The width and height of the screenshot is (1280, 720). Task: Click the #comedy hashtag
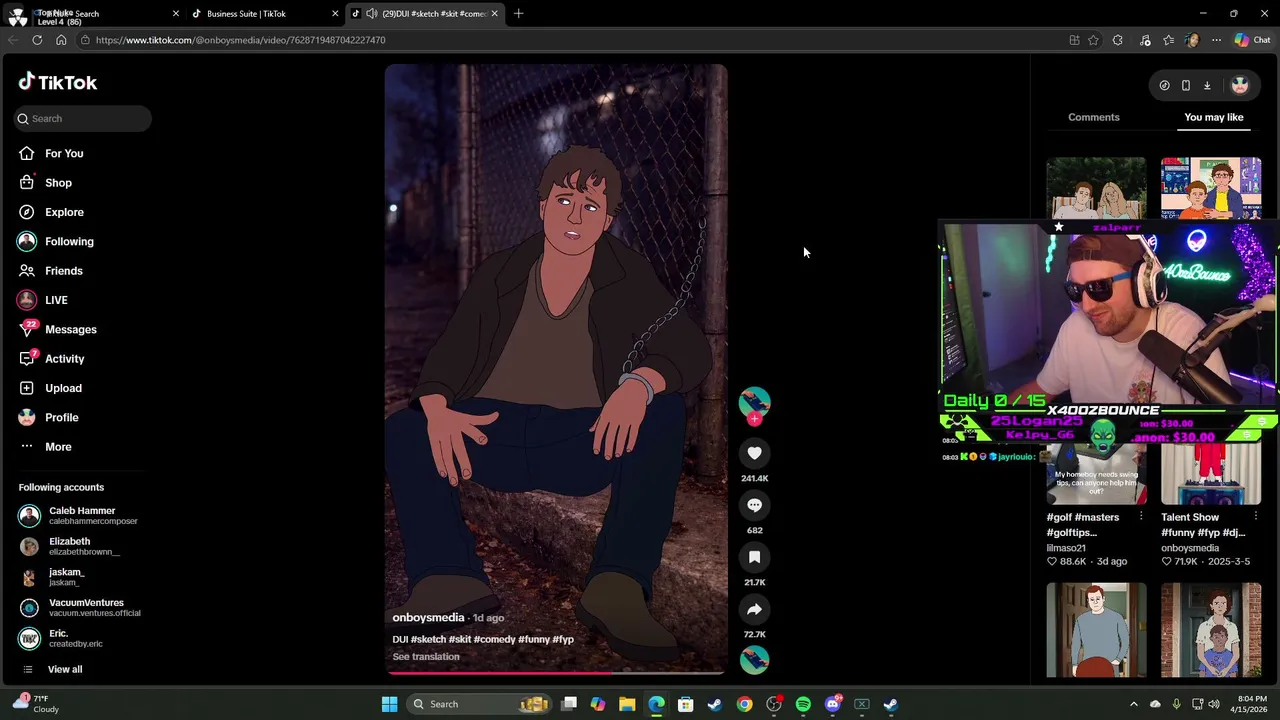[494, 639]
